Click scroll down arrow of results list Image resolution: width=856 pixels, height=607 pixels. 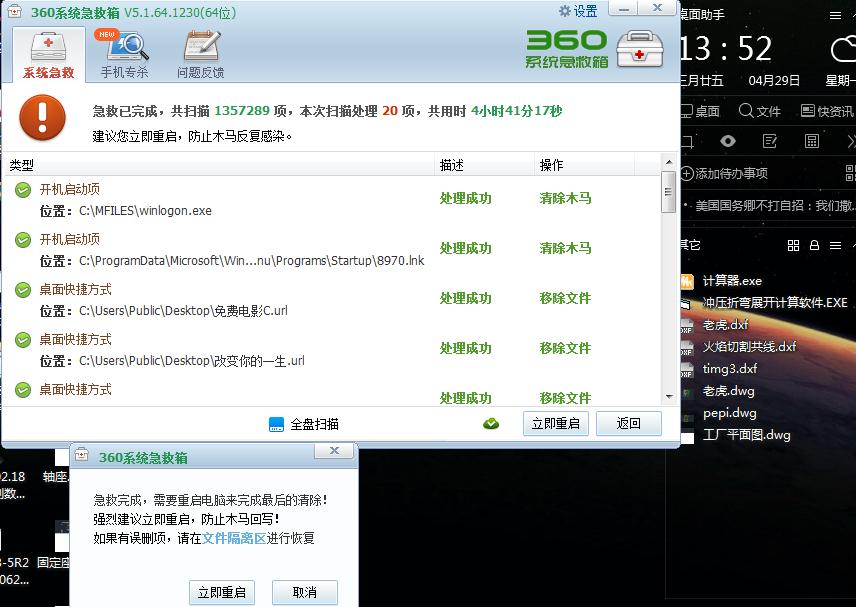pyautogui.click(x=669, y=397)
